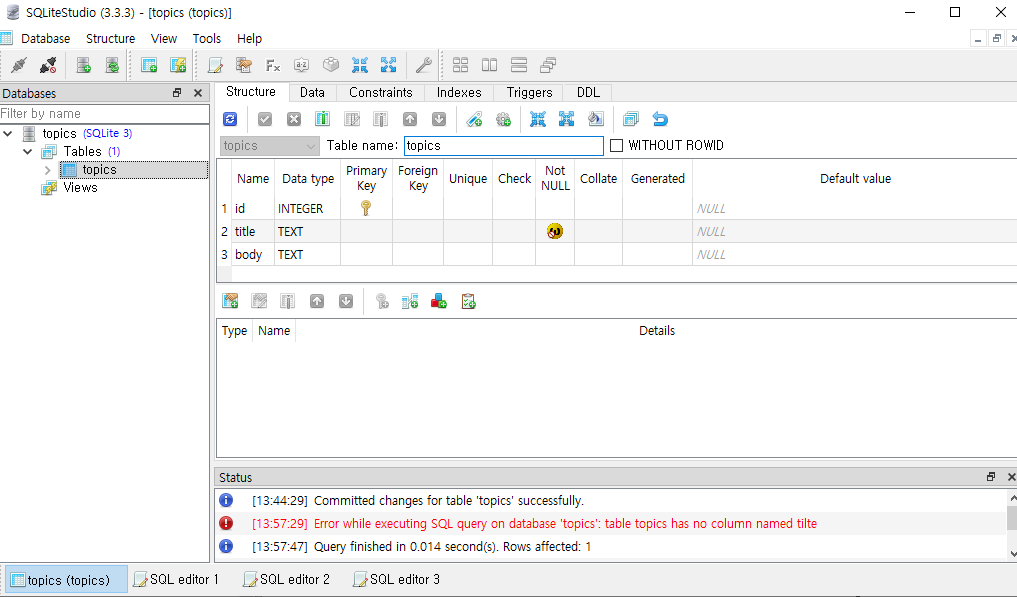Close the Databases panel
This screenshot has height=597, width=1017.
pos(198,93)
